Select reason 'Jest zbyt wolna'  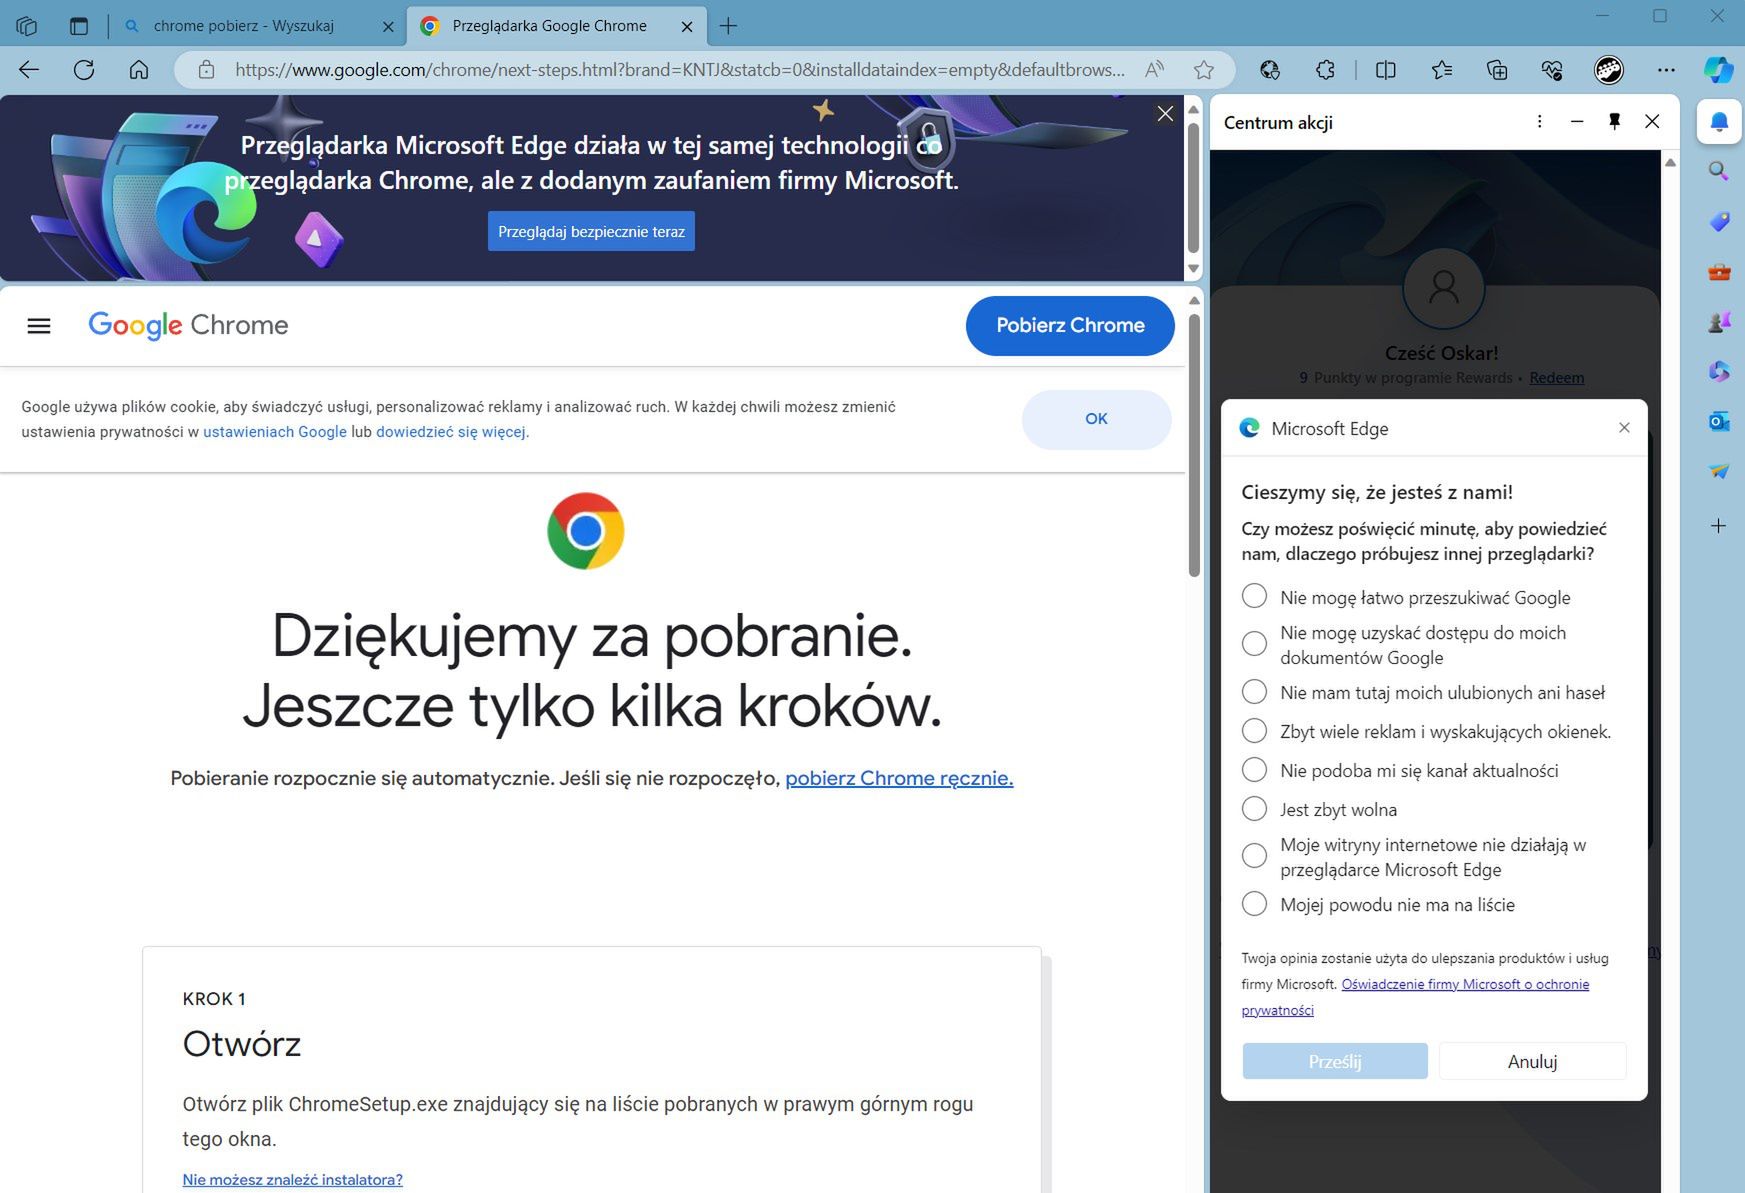point(1254,808)
